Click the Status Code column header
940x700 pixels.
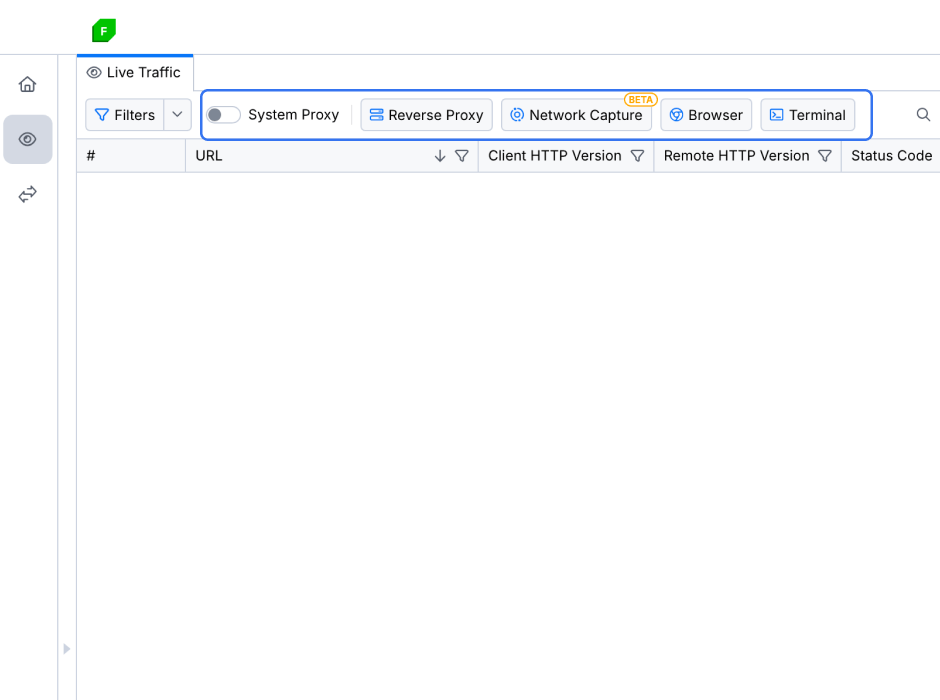(x=889, y=156)
